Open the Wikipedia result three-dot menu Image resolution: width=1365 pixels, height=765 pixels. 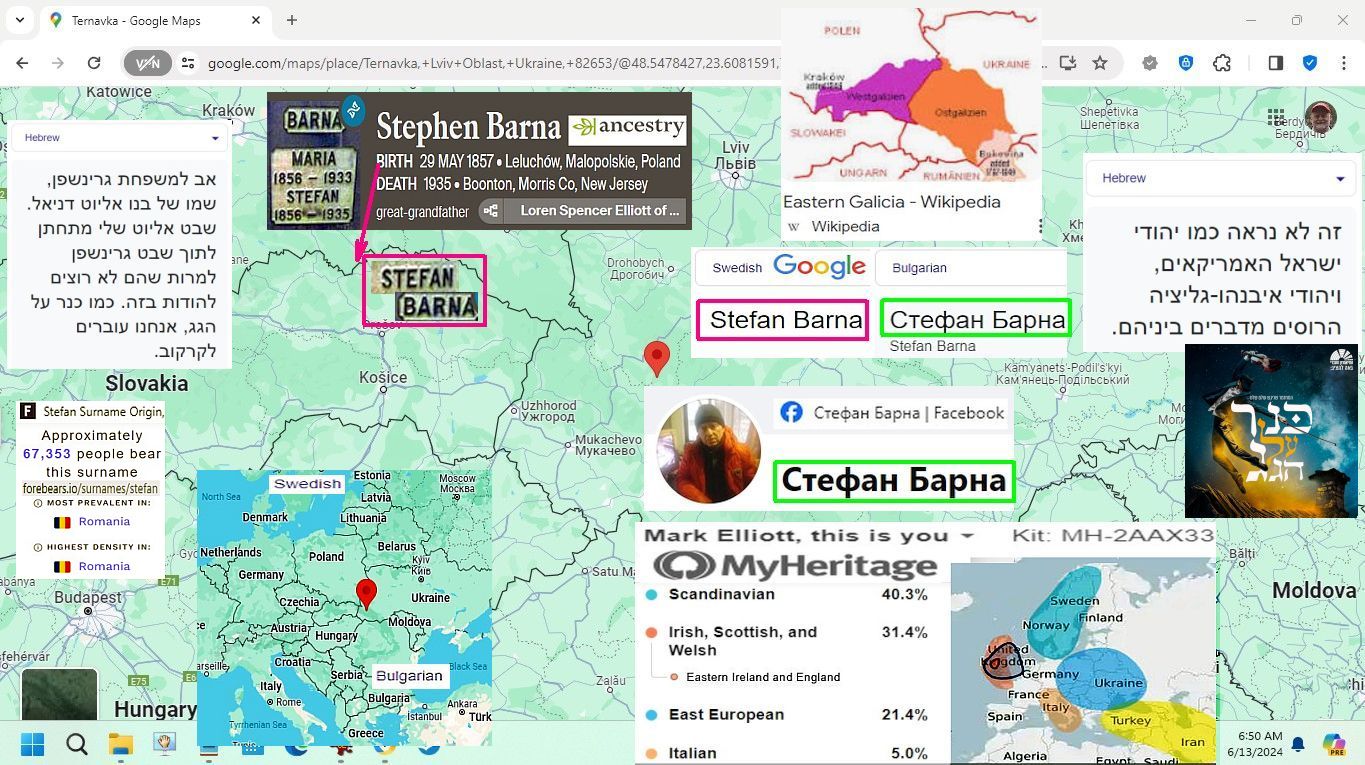point(1040,226)
